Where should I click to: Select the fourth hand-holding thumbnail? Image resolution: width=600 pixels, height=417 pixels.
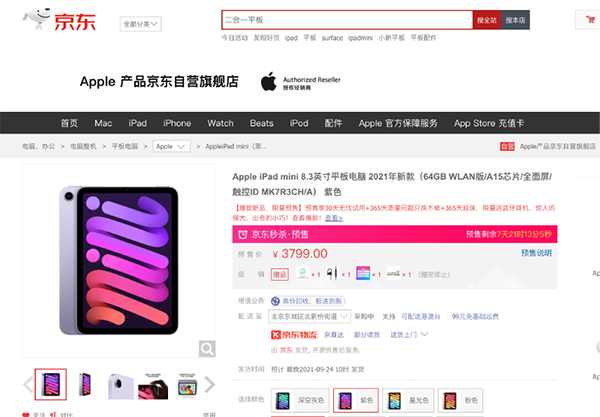153,386
